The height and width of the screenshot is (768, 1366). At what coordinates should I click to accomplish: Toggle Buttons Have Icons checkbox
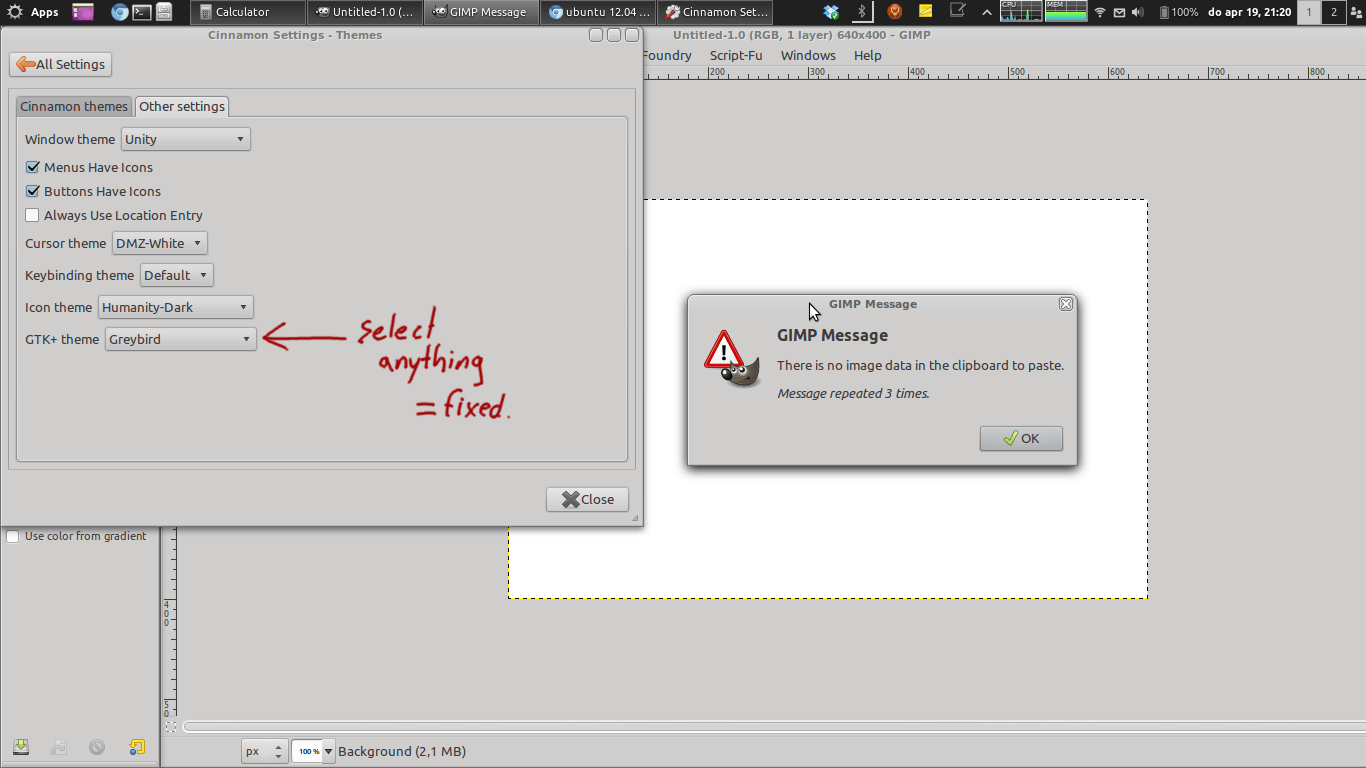pyautogui.click(x=32, y=191)
